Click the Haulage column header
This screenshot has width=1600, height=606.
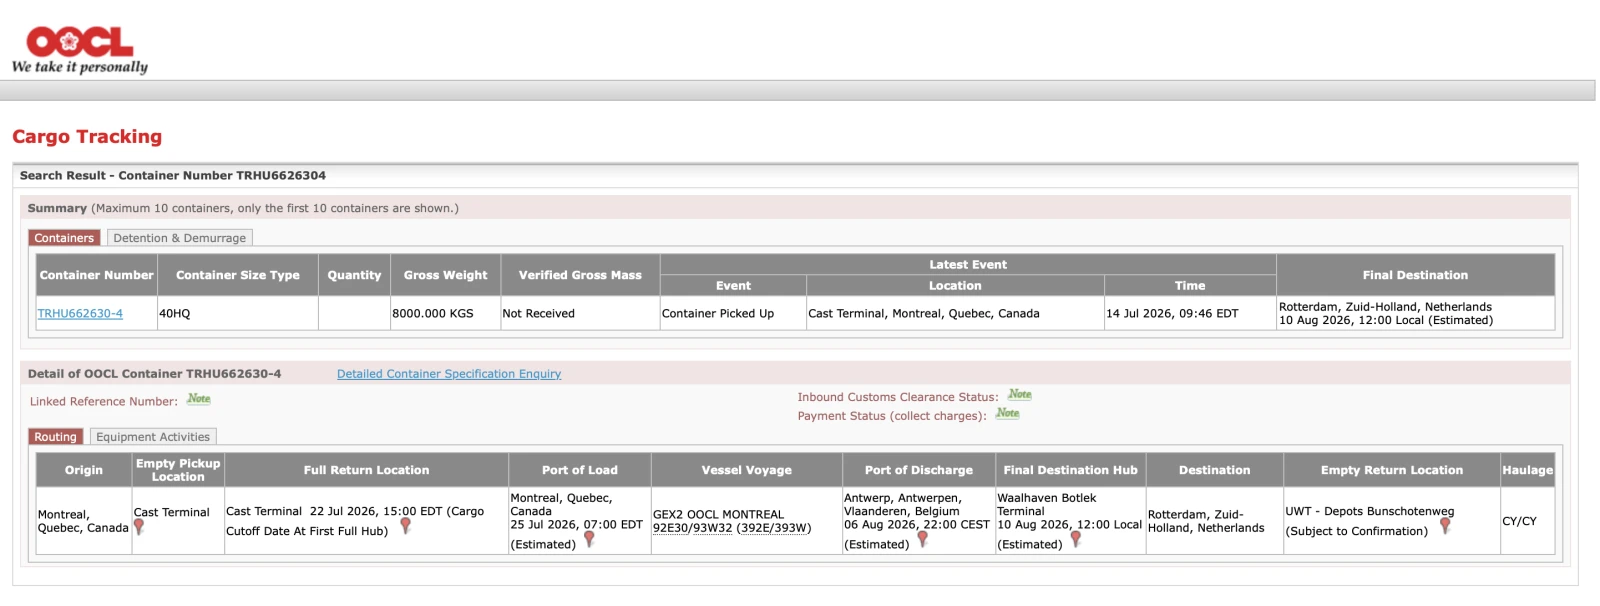[x=1528, y=470]
